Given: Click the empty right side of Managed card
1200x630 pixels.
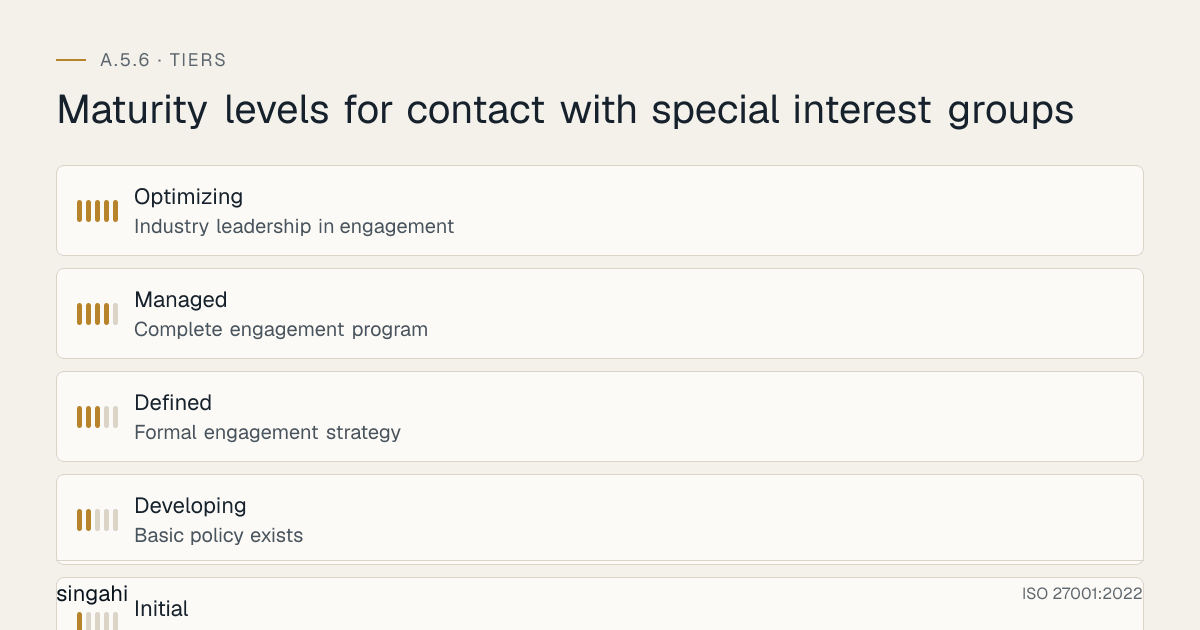Looking at the screenshot, I should pos(800,314).
